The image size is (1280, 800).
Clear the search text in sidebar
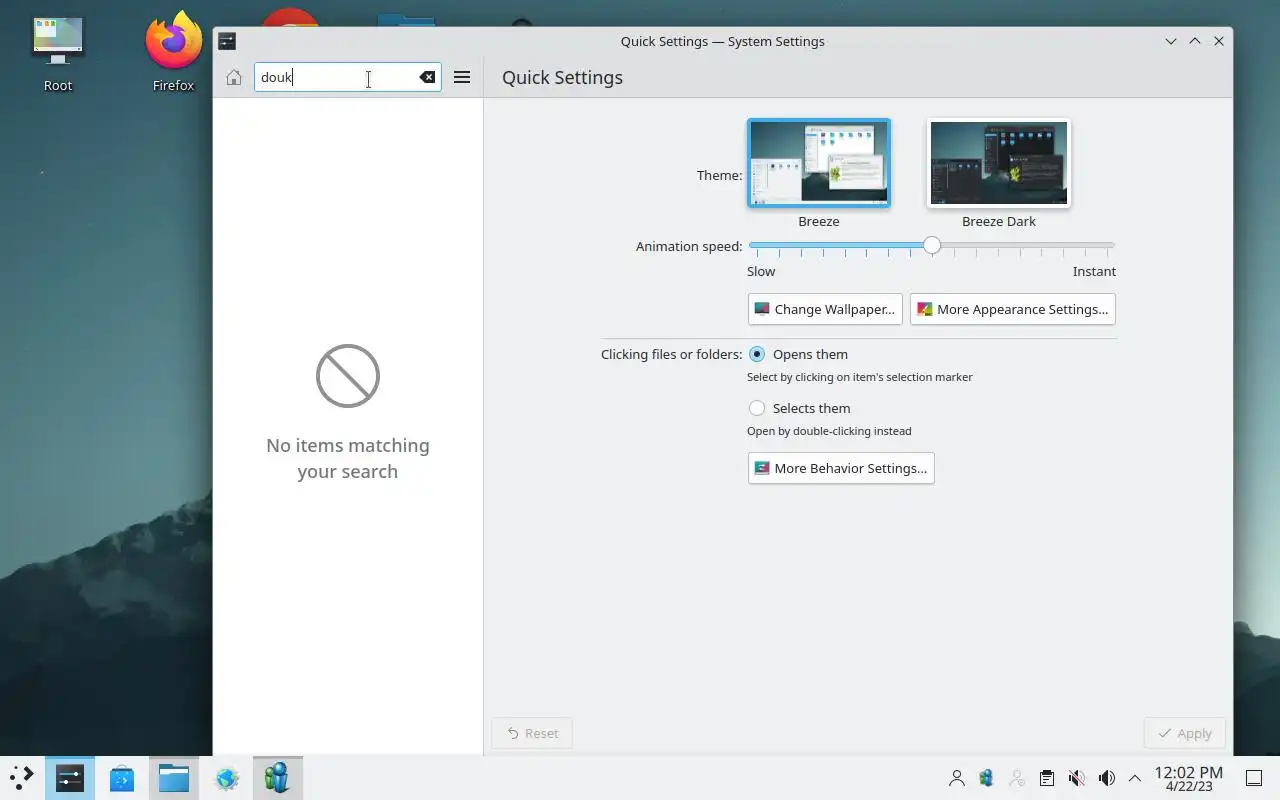pyautogui.click(x=427, y=77)
